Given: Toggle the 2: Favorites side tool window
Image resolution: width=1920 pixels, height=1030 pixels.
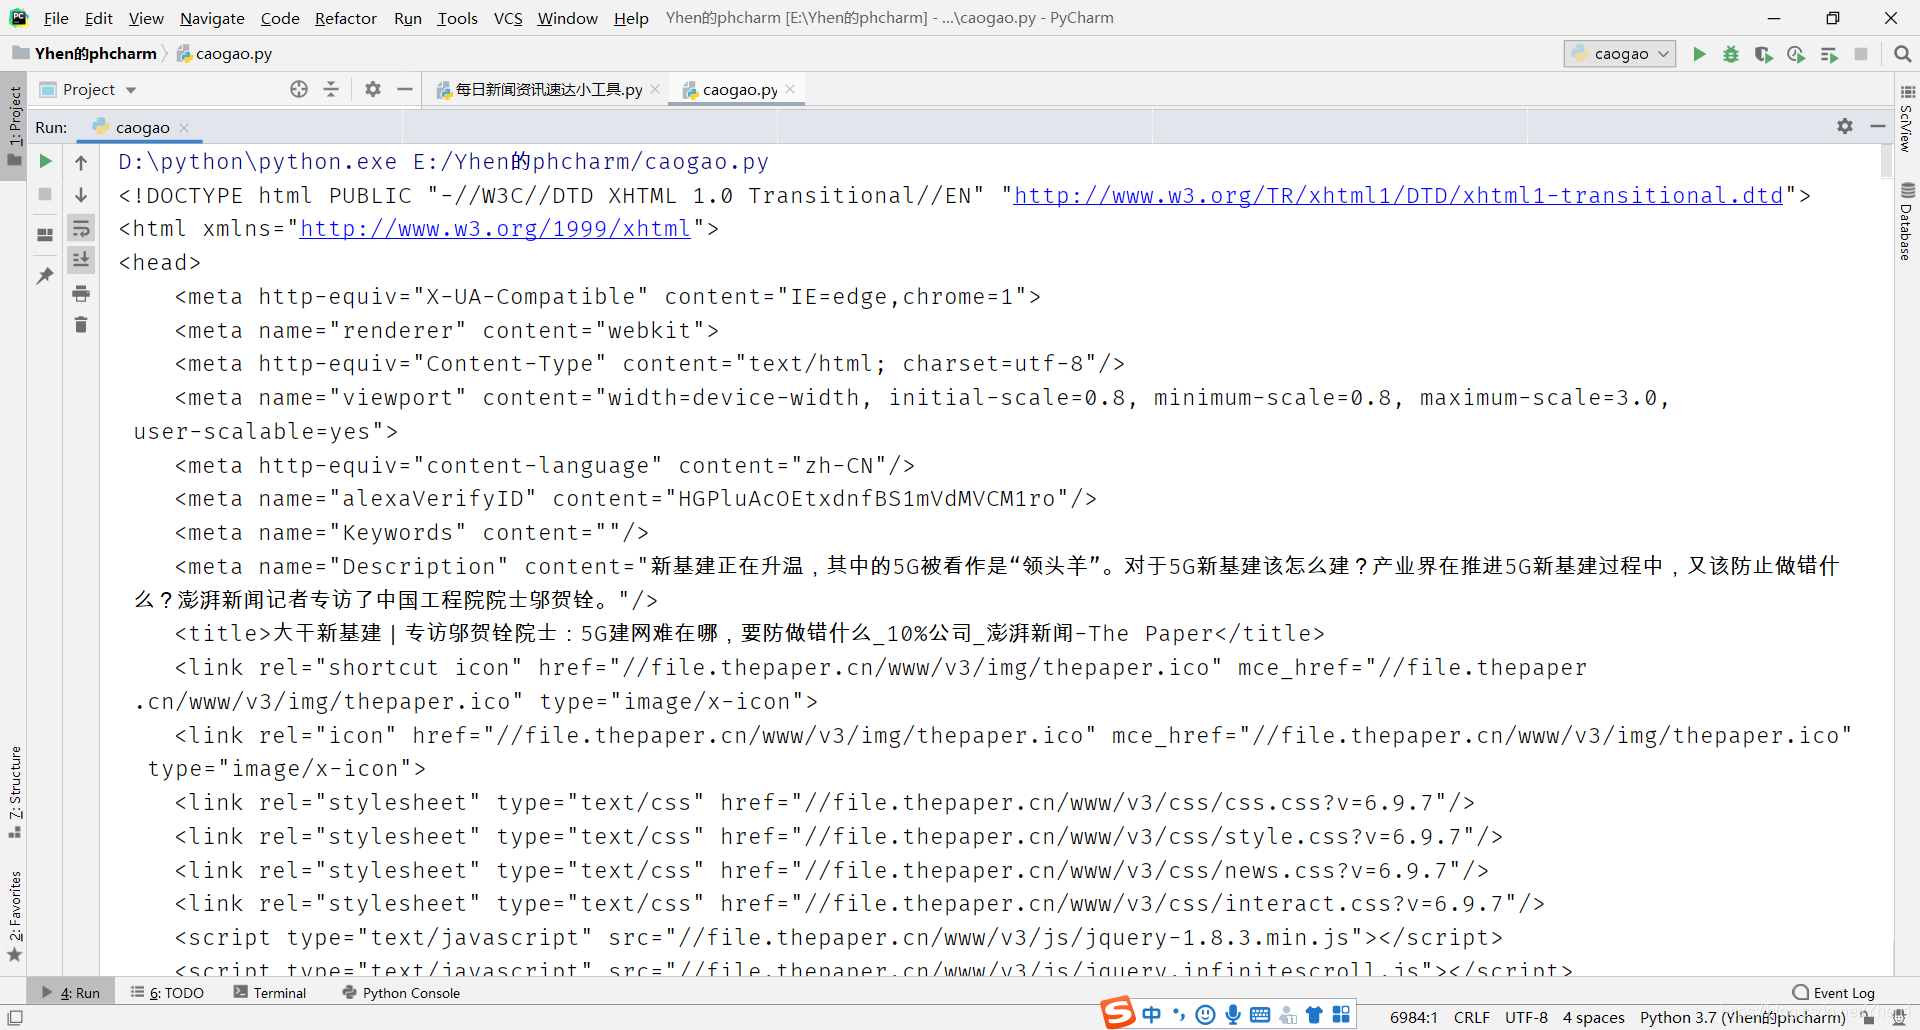Looking at the screenshot, I should (14, 915).
